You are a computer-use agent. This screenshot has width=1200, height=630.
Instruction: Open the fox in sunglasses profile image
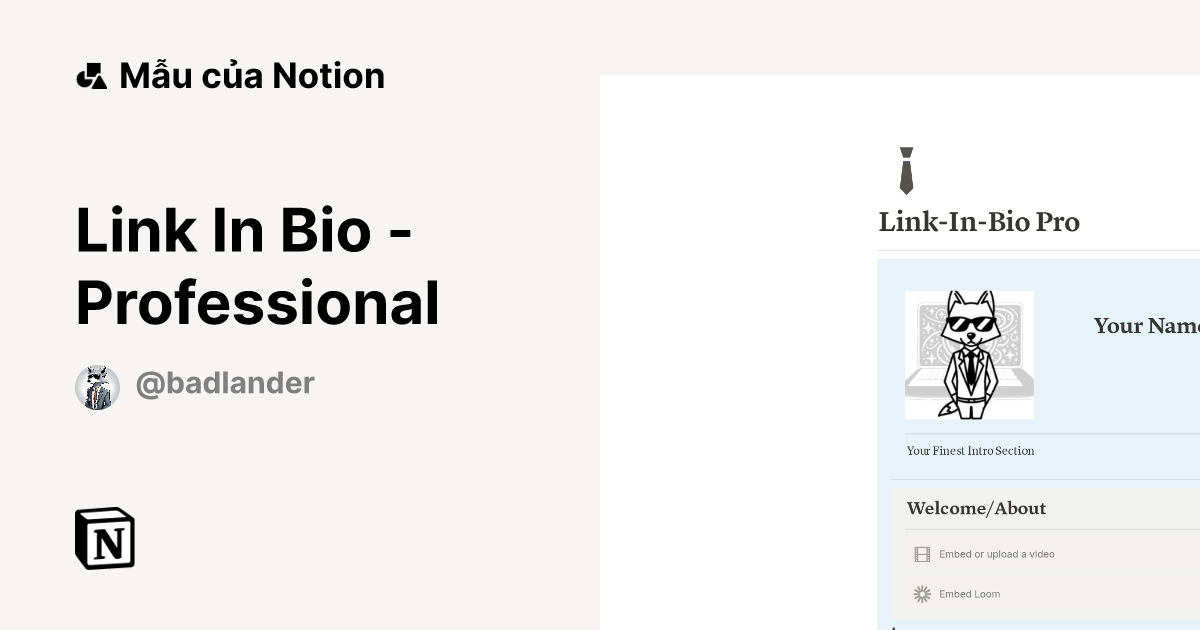(969, 355)
